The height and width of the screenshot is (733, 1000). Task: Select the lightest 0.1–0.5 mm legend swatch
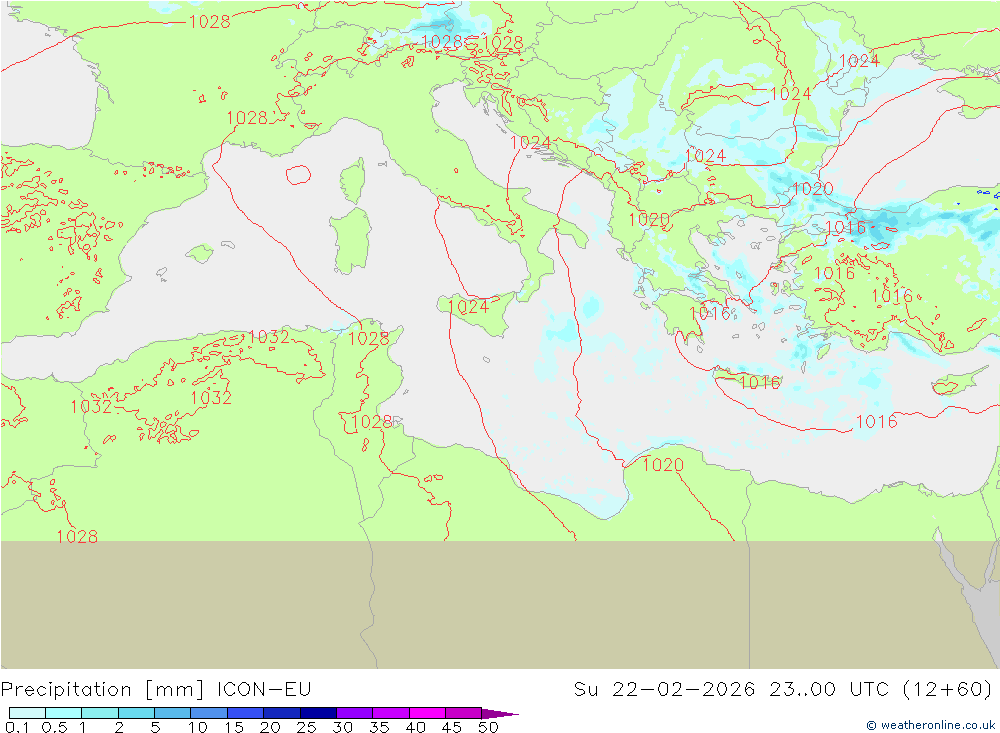coord(27,713)
